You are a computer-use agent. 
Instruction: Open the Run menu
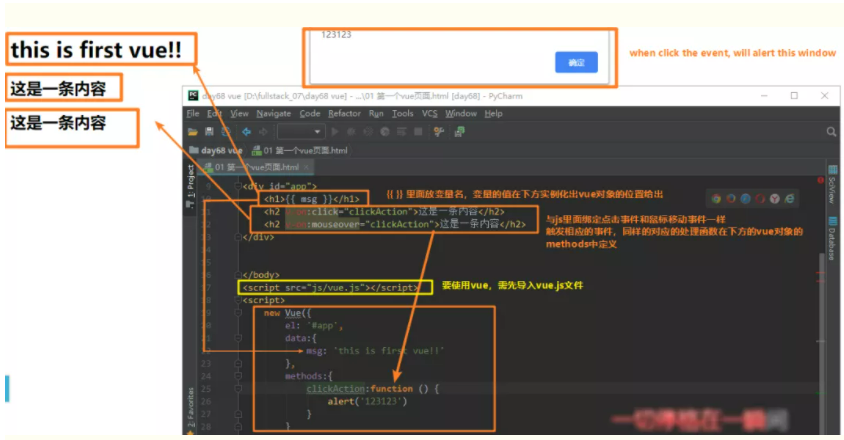pos(376,114)
